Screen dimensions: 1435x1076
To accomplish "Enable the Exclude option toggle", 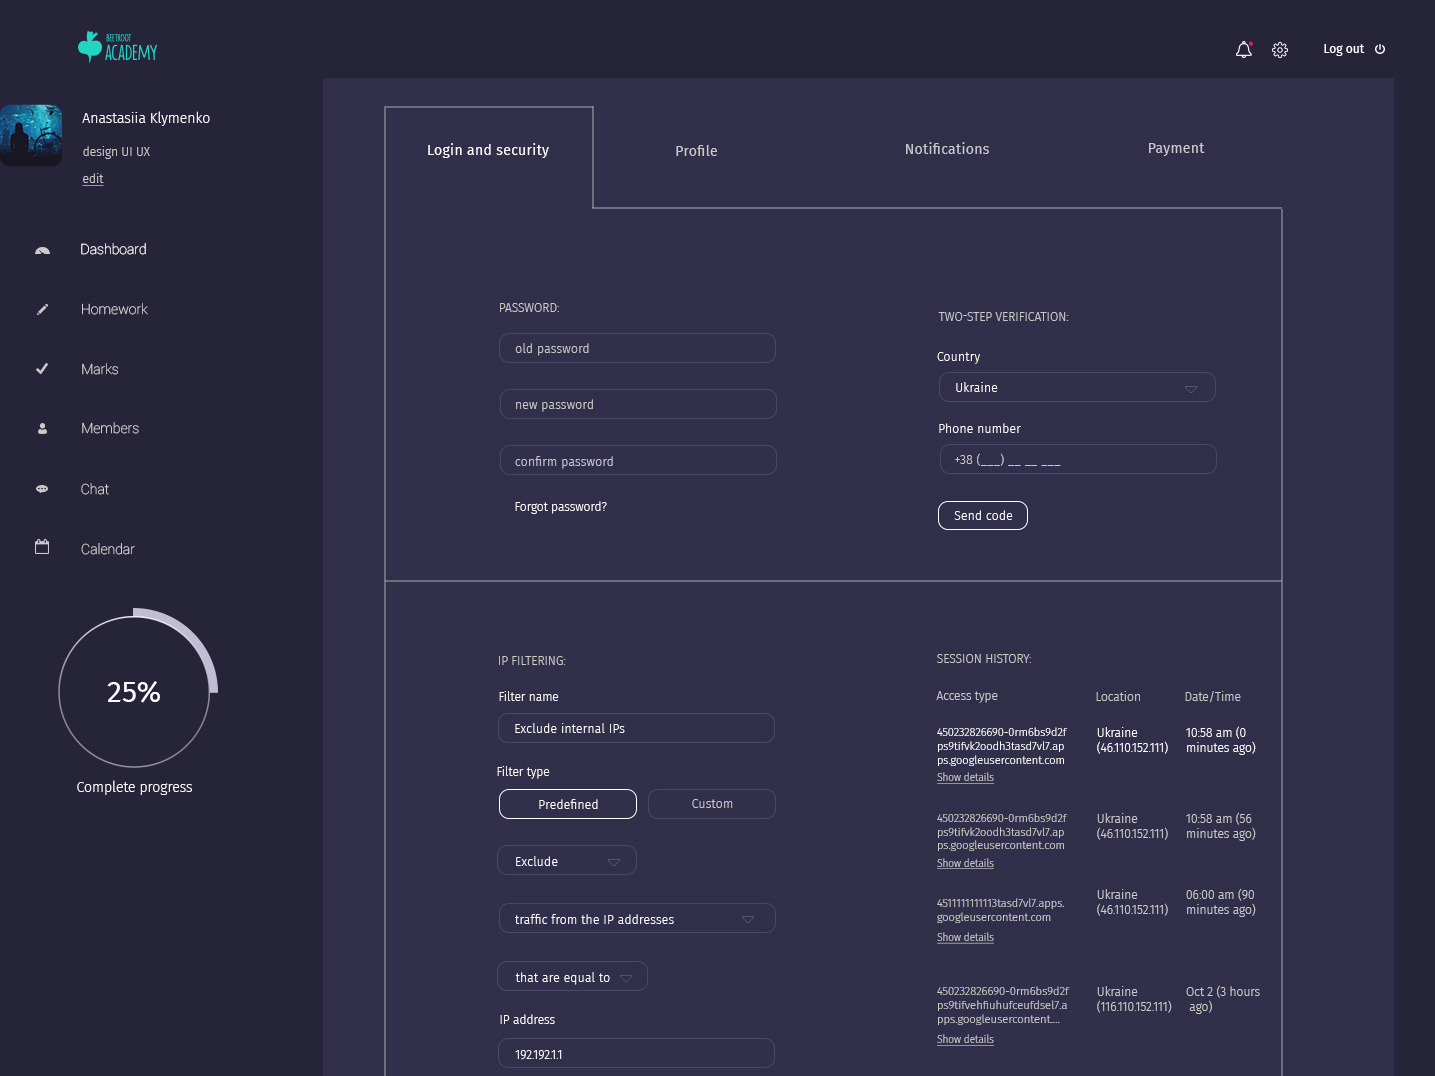I will coord(566,860).
